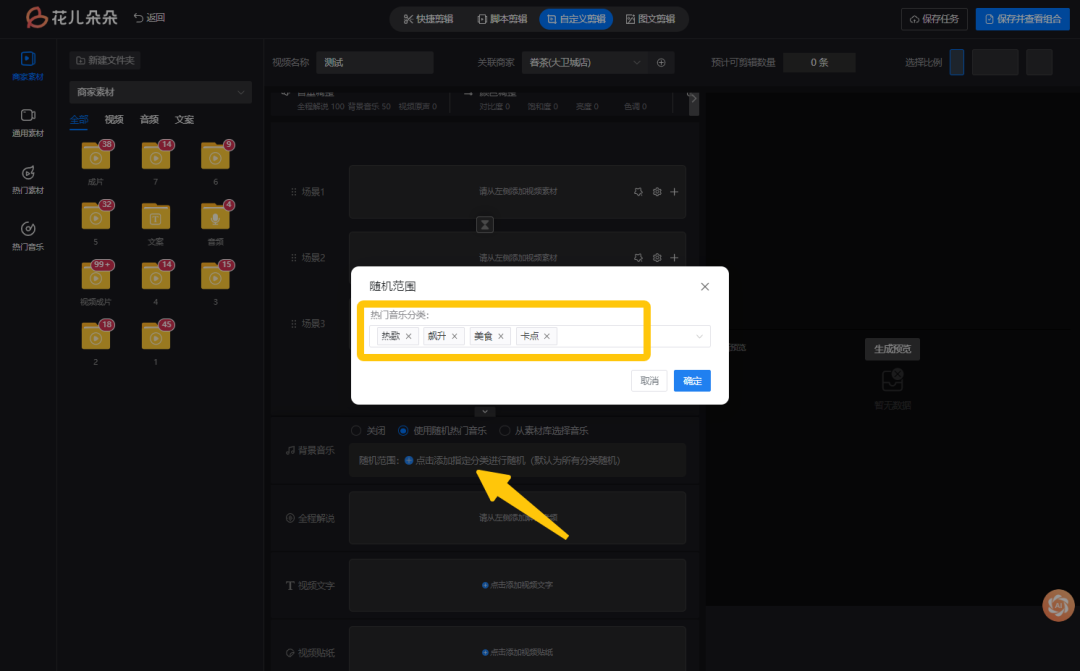Remove the 飙升 tag
Image resolution: width=1080 pixels, height=671 pixels.
point(455,336)
